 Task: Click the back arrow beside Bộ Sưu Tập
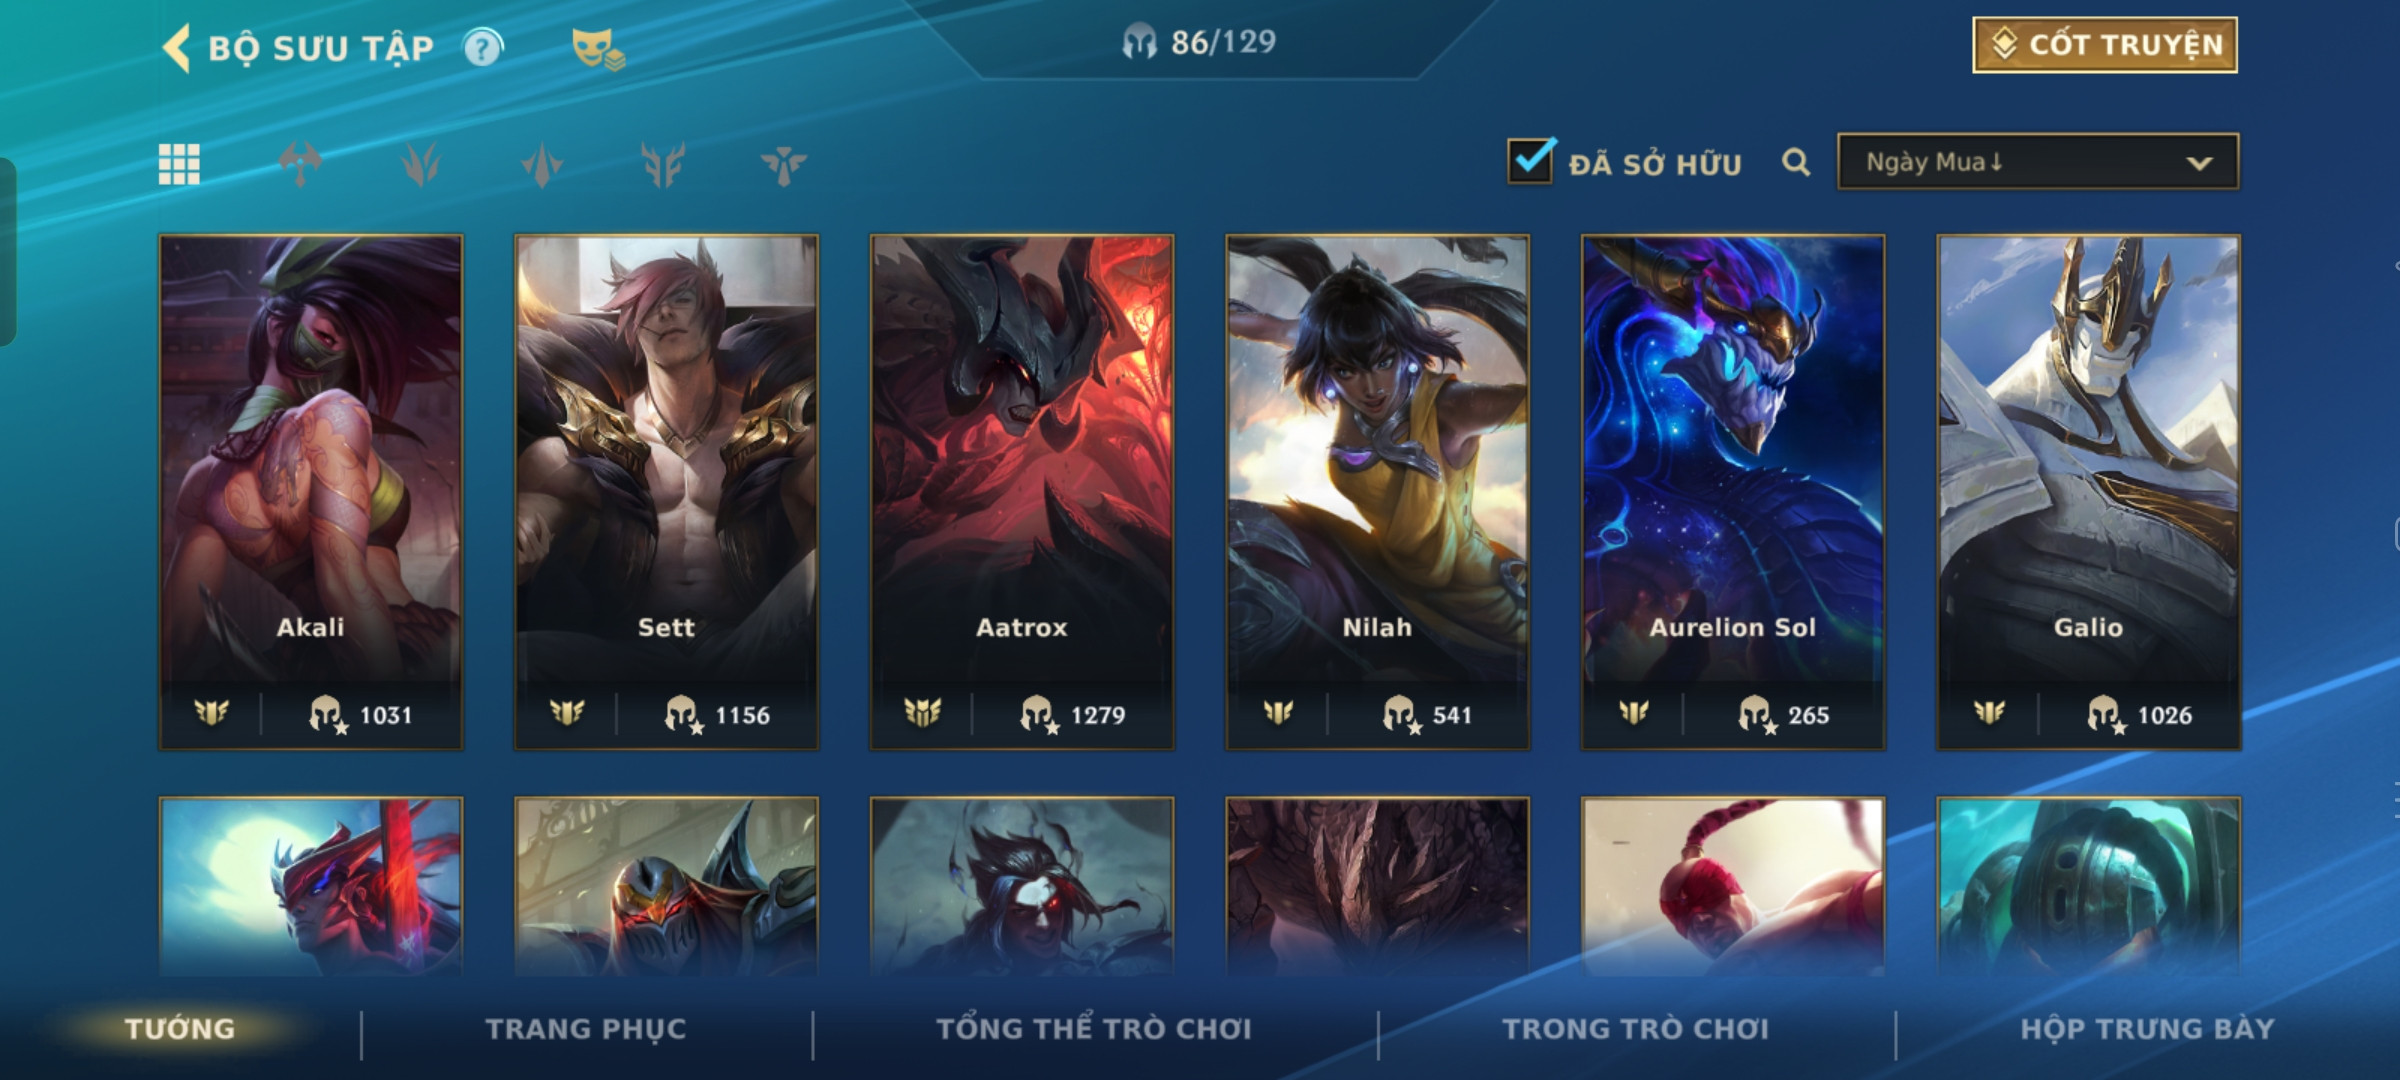pos(176,48)
